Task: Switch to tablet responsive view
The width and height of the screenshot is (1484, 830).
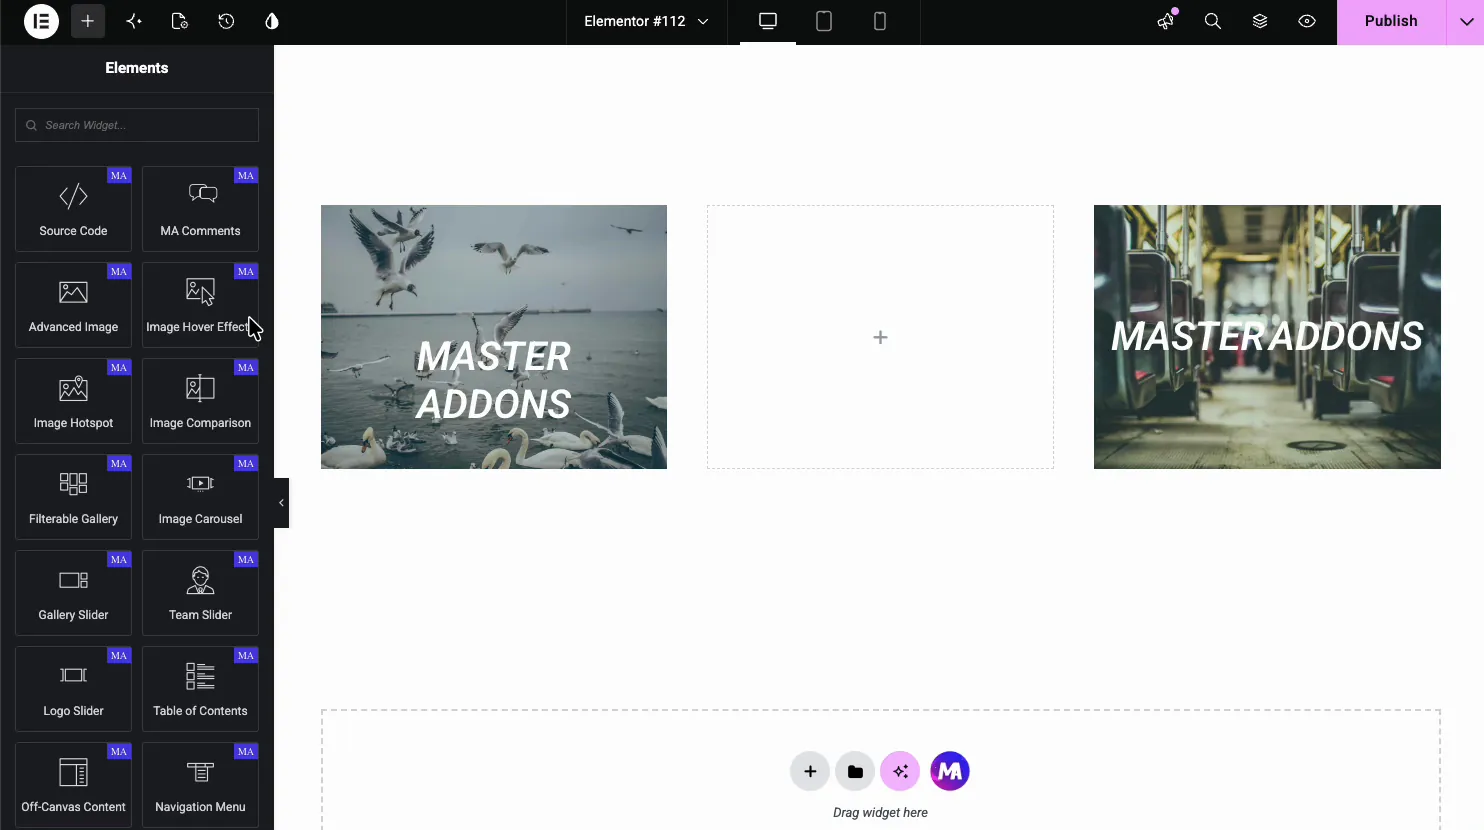Action: (824, 21)
